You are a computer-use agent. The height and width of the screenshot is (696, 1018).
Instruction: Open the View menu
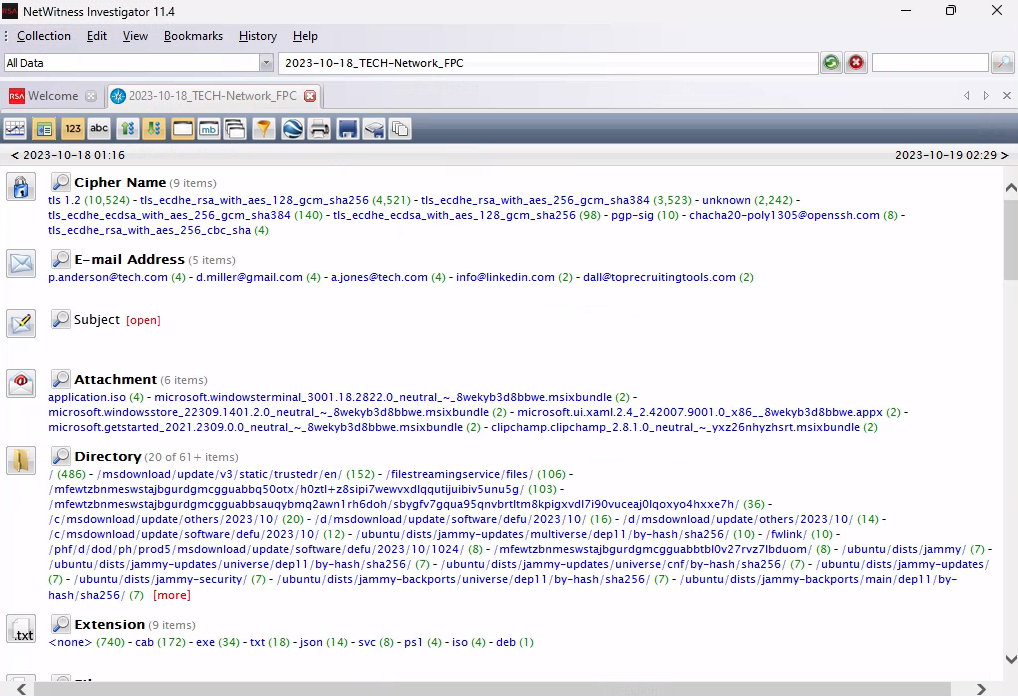point(135,36)
